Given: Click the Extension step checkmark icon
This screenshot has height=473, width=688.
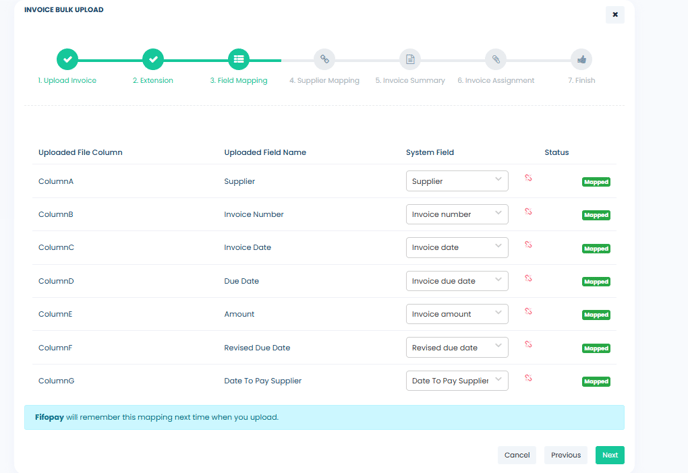Looking at the screenshot, I should [152, 59].
